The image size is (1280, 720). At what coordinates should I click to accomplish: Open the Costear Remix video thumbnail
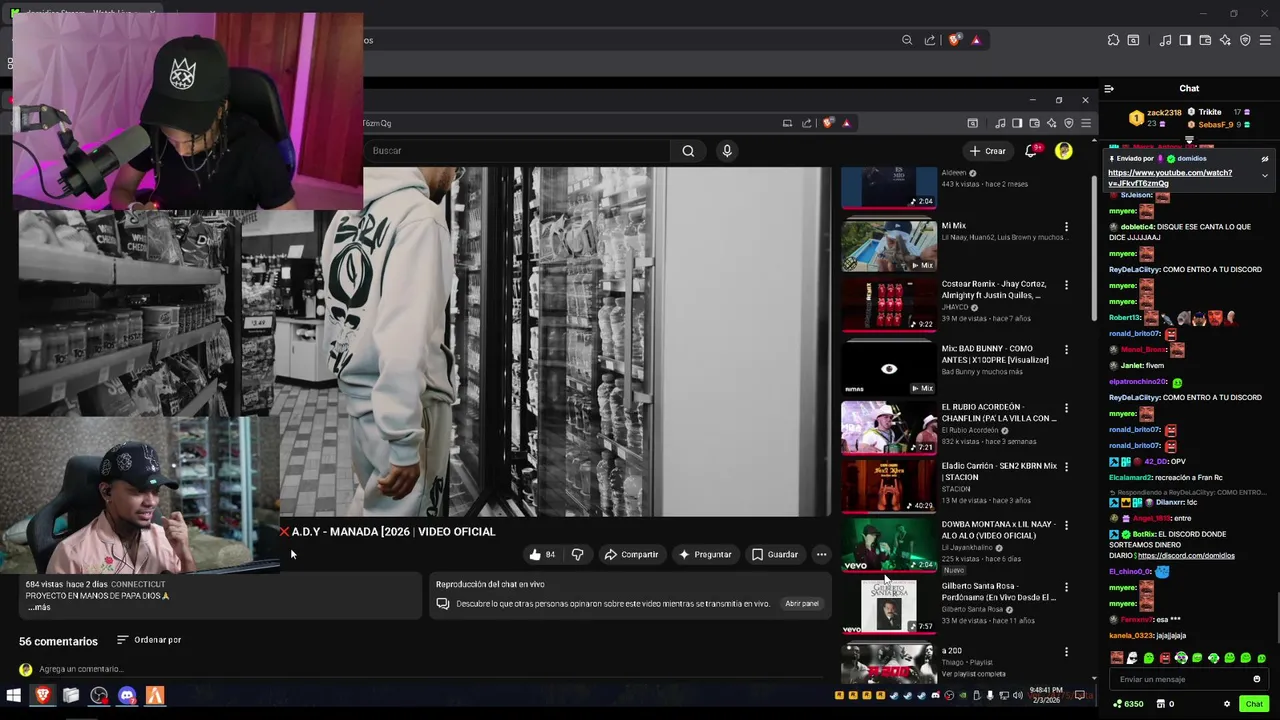(x=888, y=304)
